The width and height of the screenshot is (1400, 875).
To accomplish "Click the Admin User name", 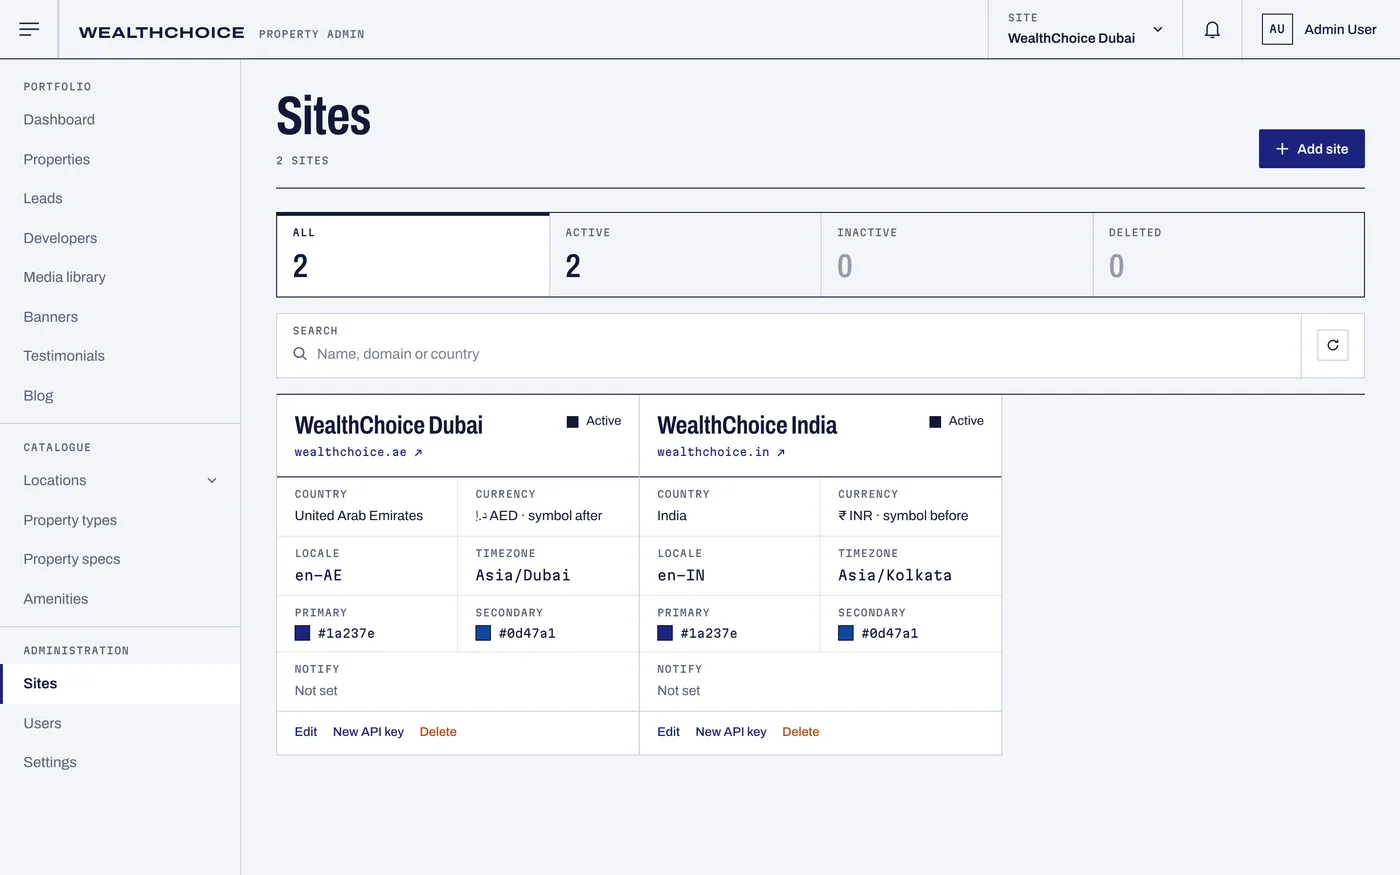I will (x=1340, y=29).
